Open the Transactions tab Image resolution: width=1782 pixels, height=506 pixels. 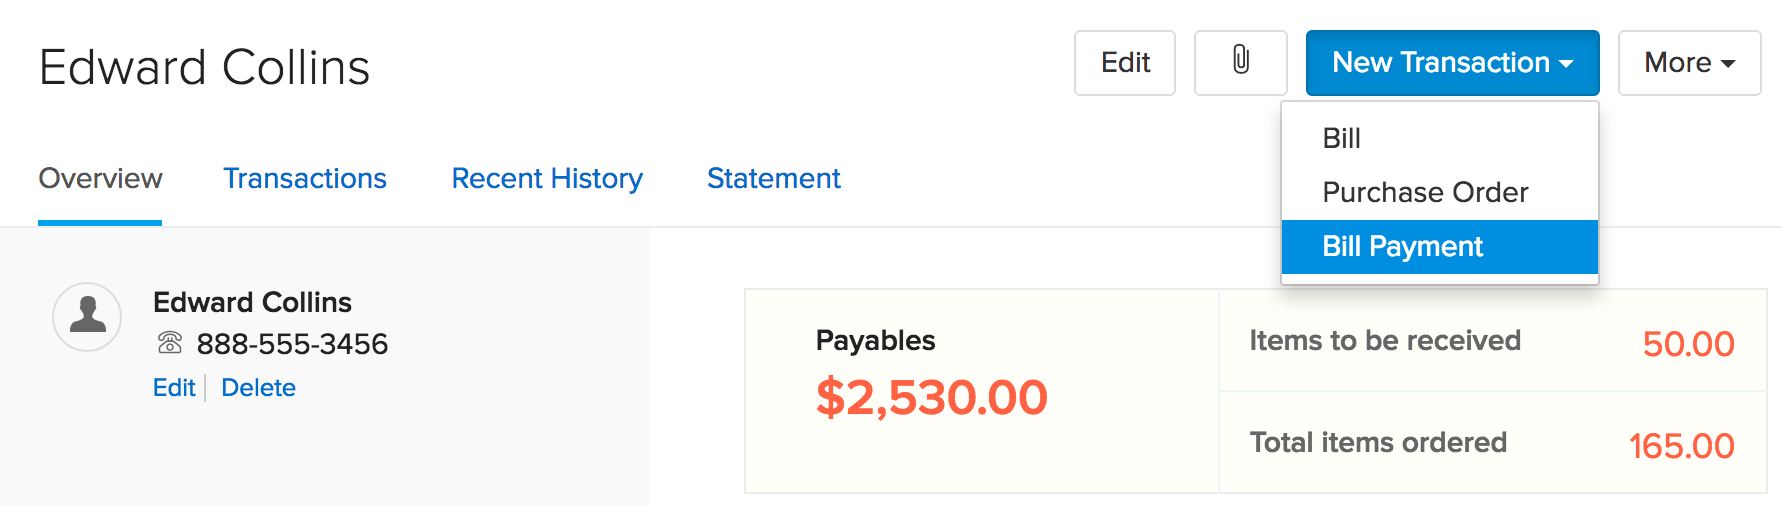[x=304, y=178]
